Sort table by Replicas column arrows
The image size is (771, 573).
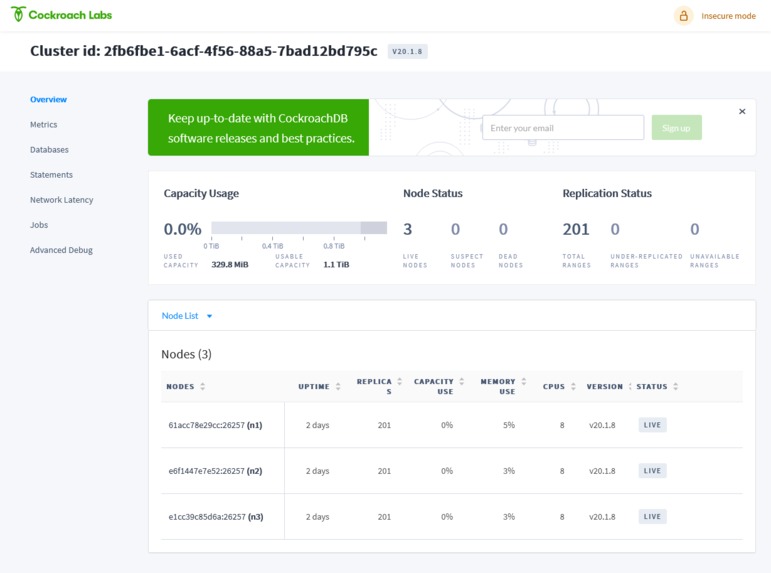pos(400,381)
